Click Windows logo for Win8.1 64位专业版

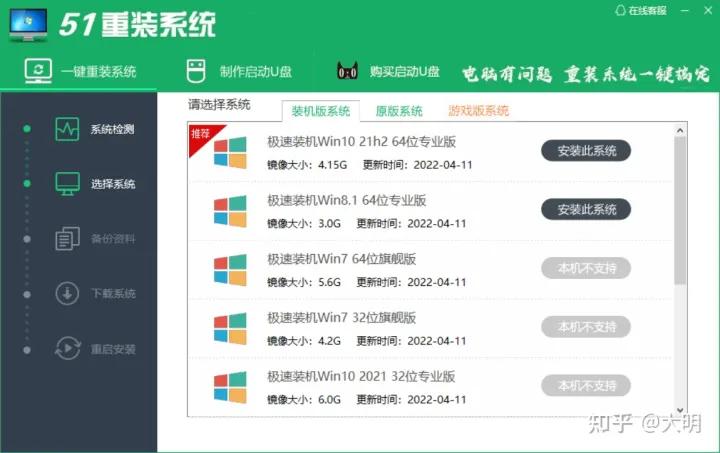(230, 211)
